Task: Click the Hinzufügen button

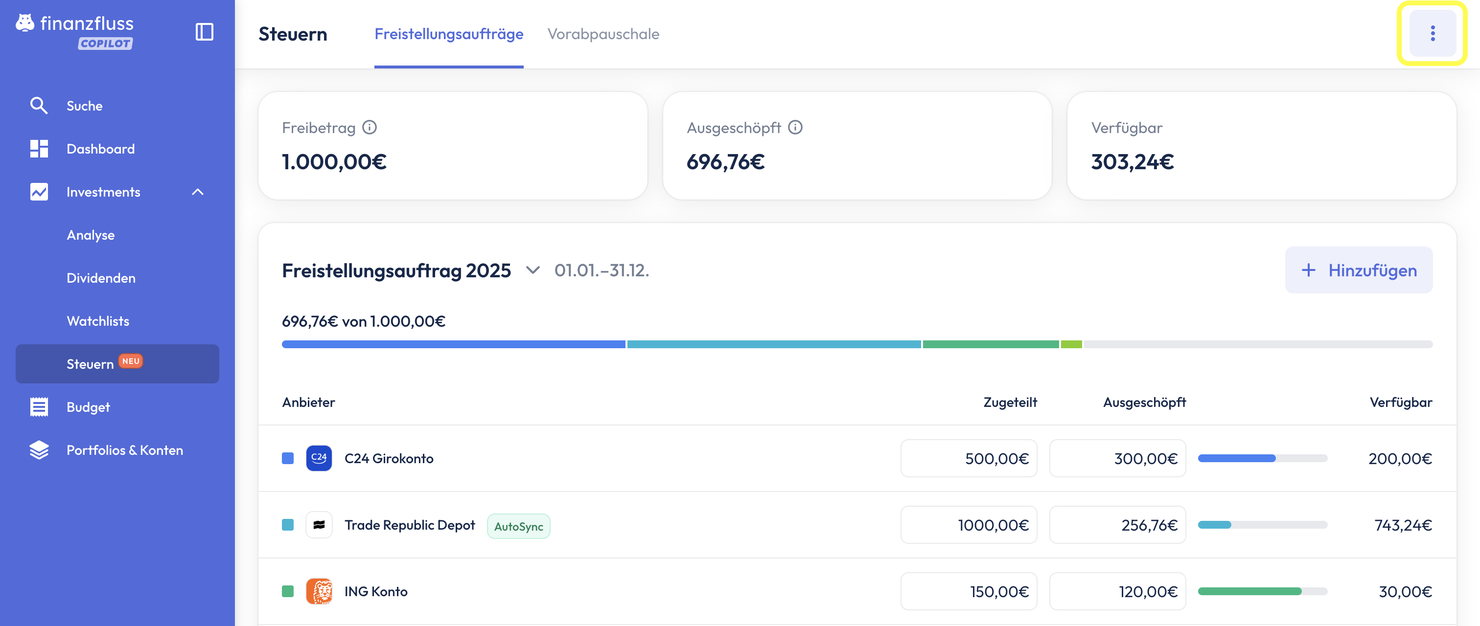Action: tap(1358, 270)
